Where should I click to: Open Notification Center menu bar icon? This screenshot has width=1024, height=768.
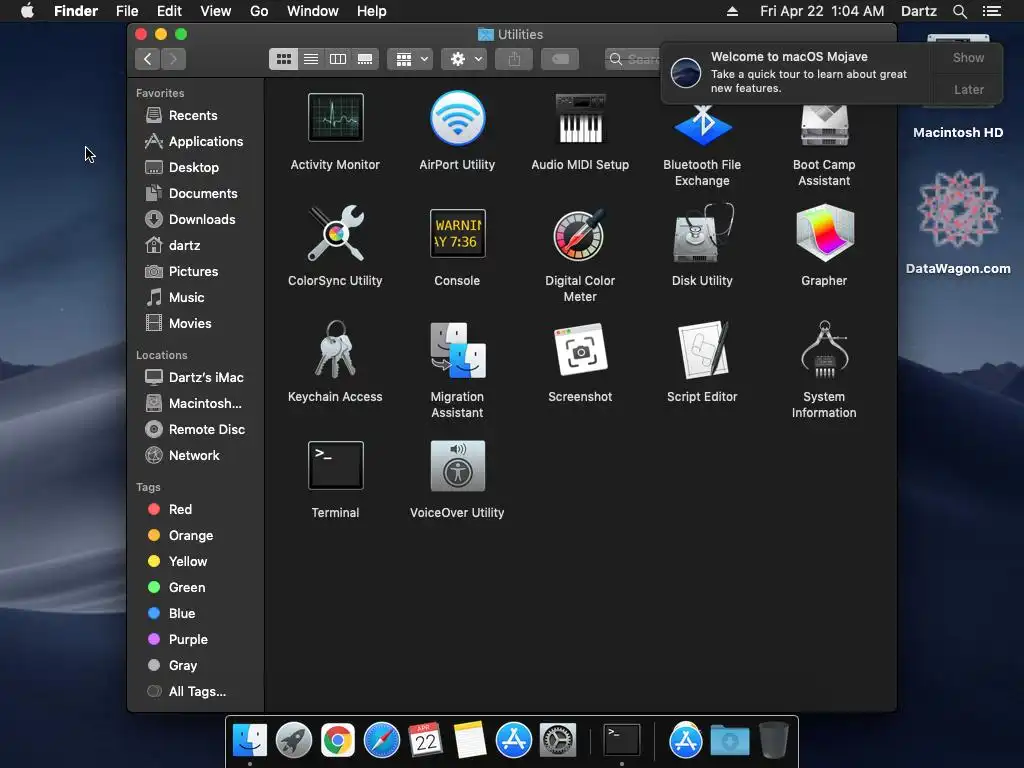[991, 11]
